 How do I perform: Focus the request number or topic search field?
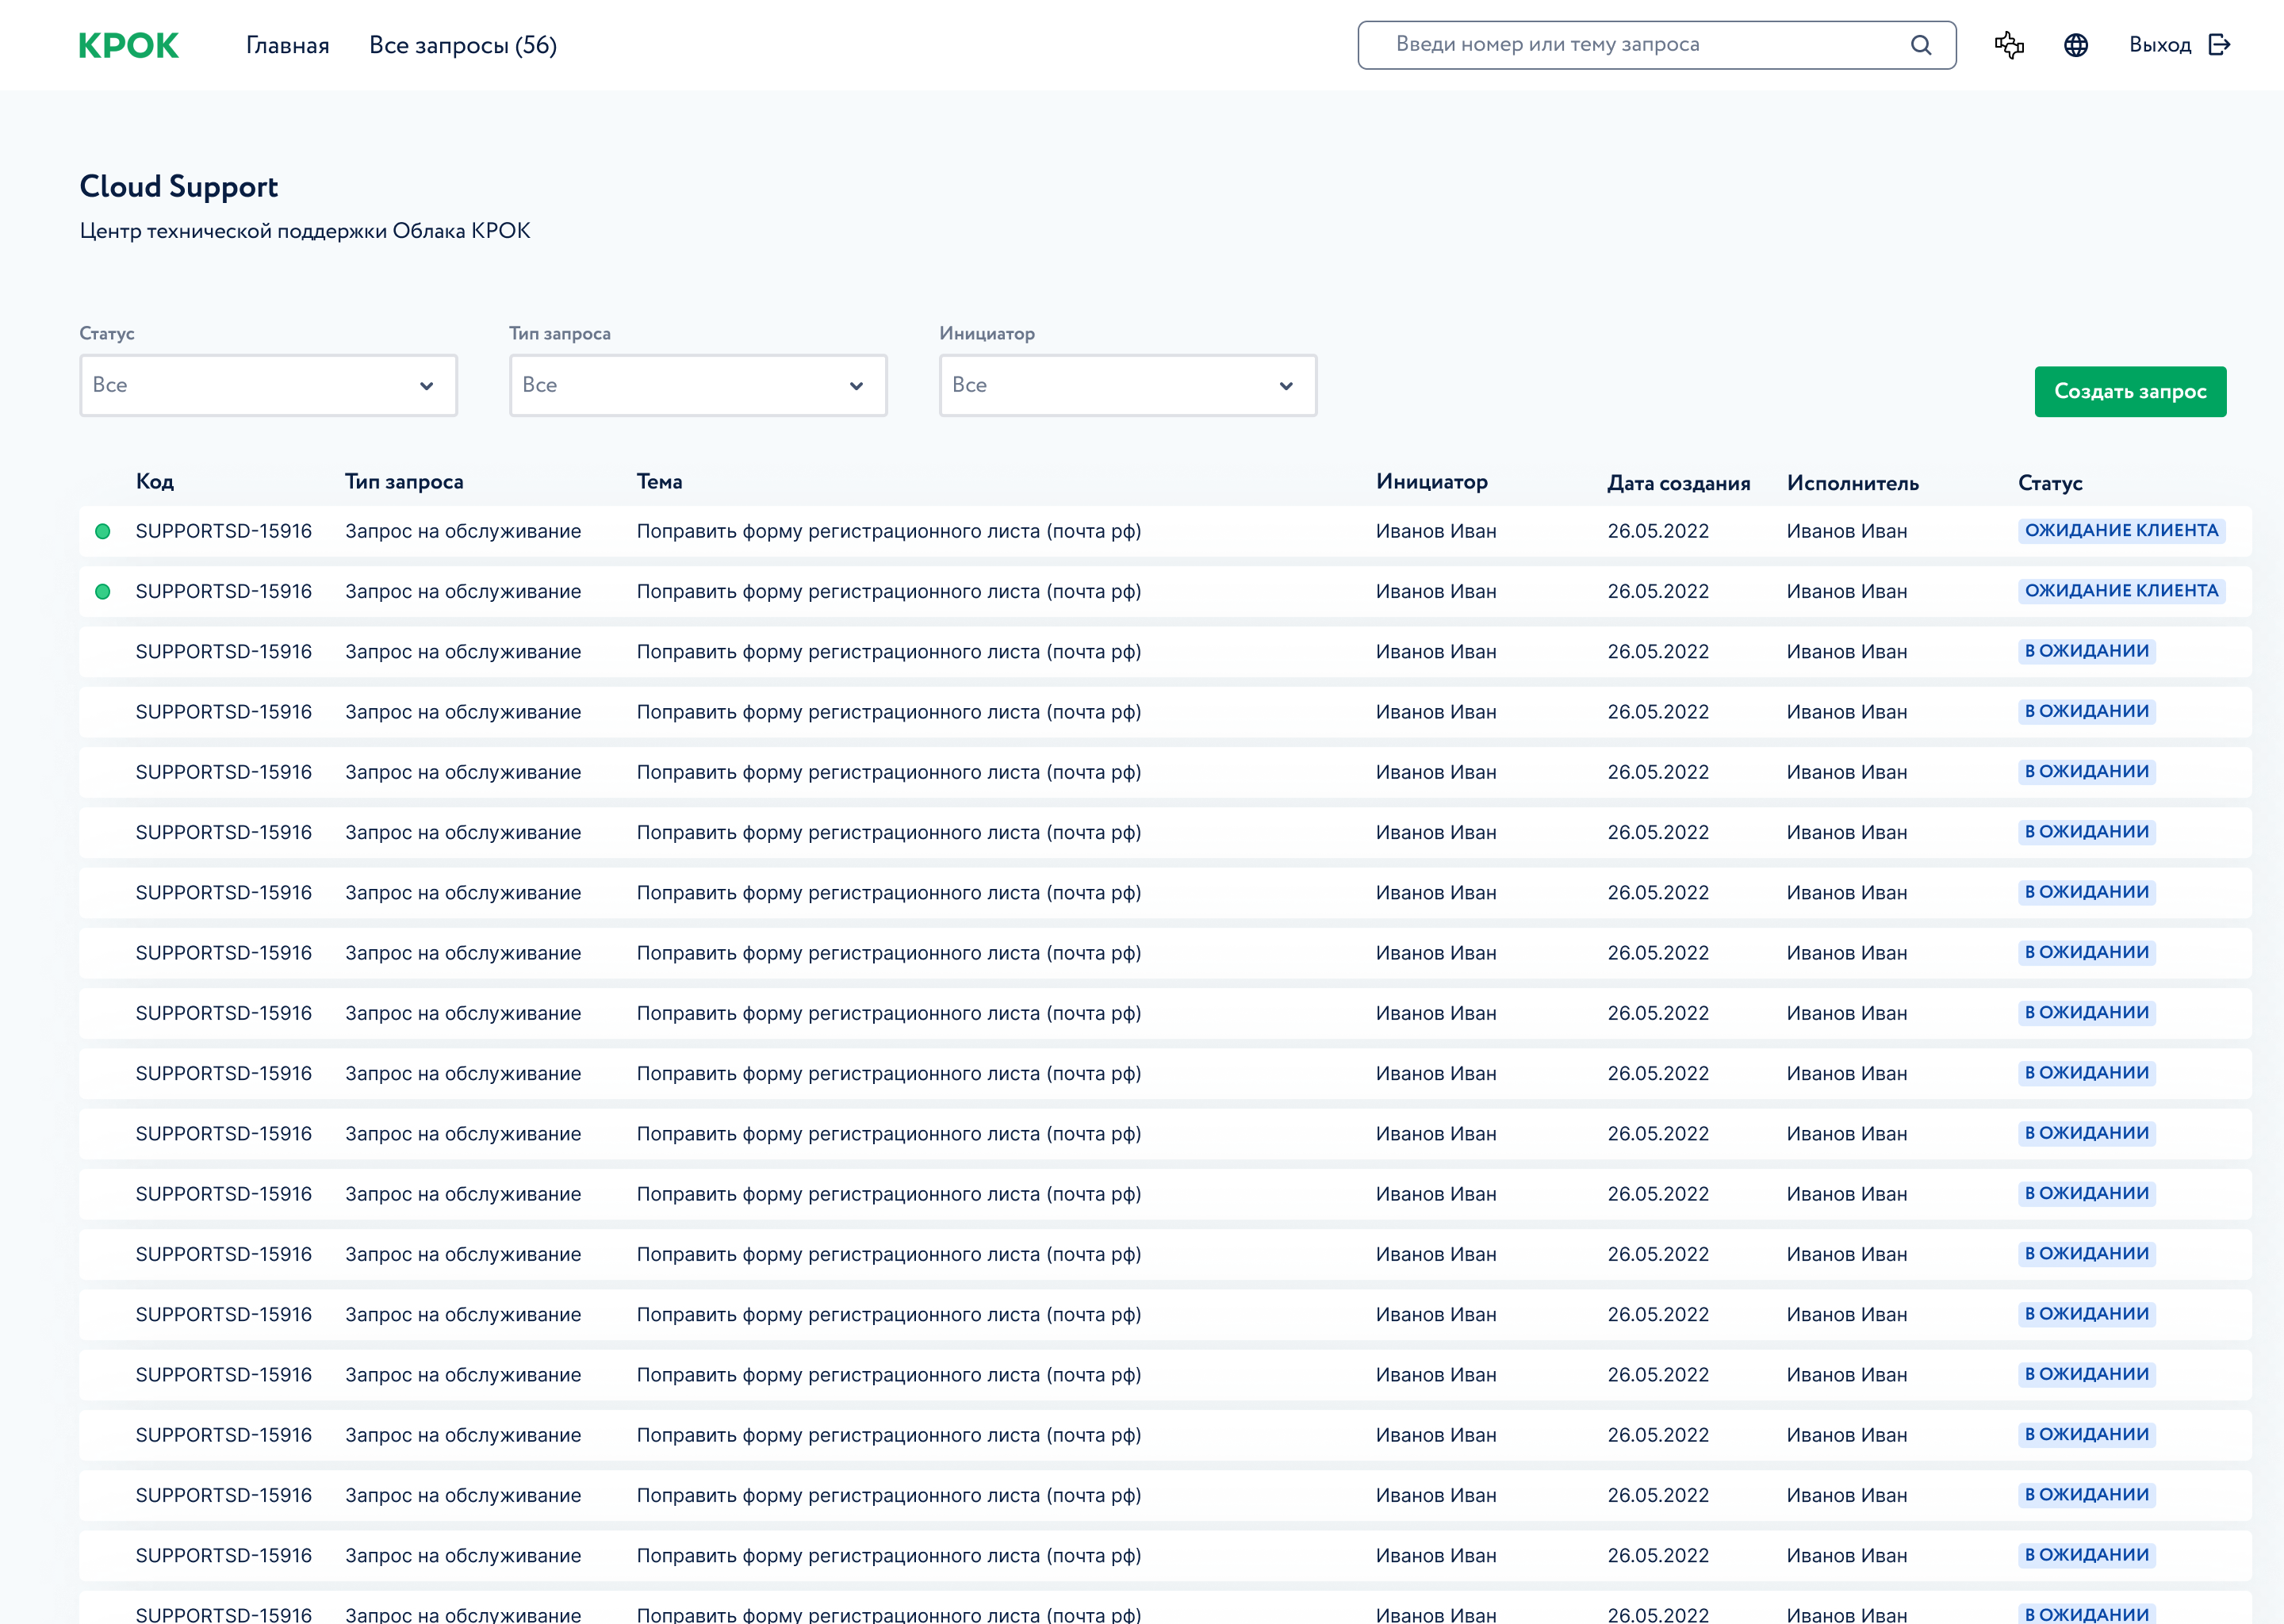(x=1640, y=45)
